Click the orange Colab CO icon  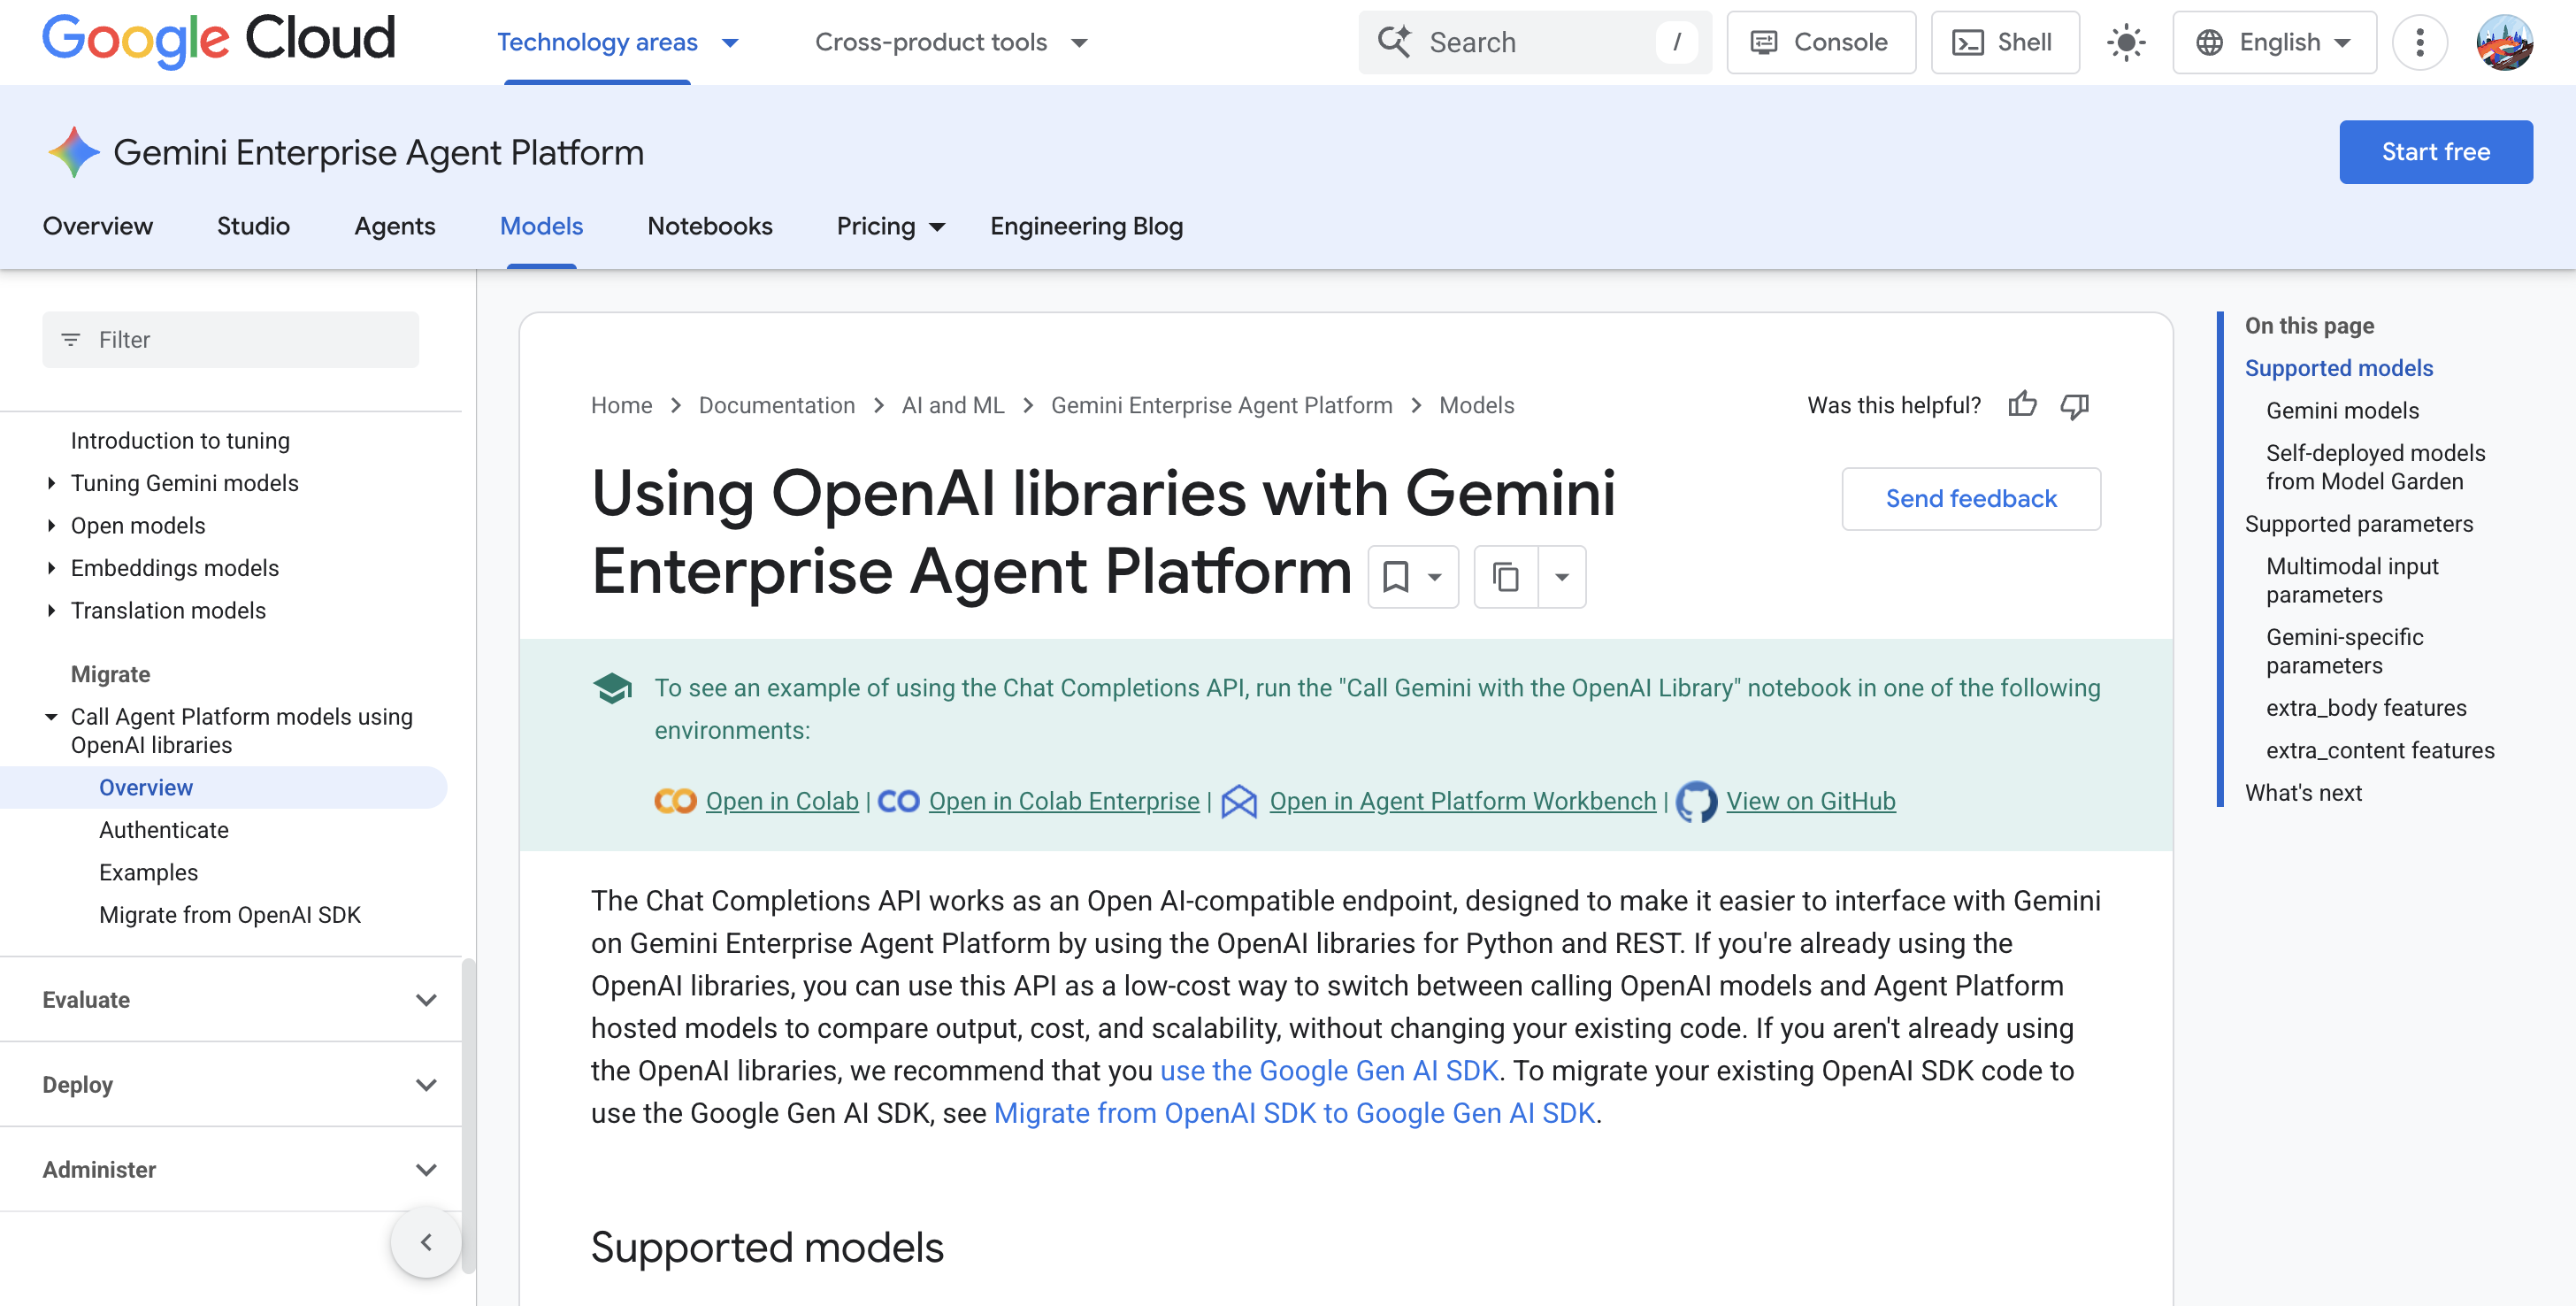pos(675,801)
